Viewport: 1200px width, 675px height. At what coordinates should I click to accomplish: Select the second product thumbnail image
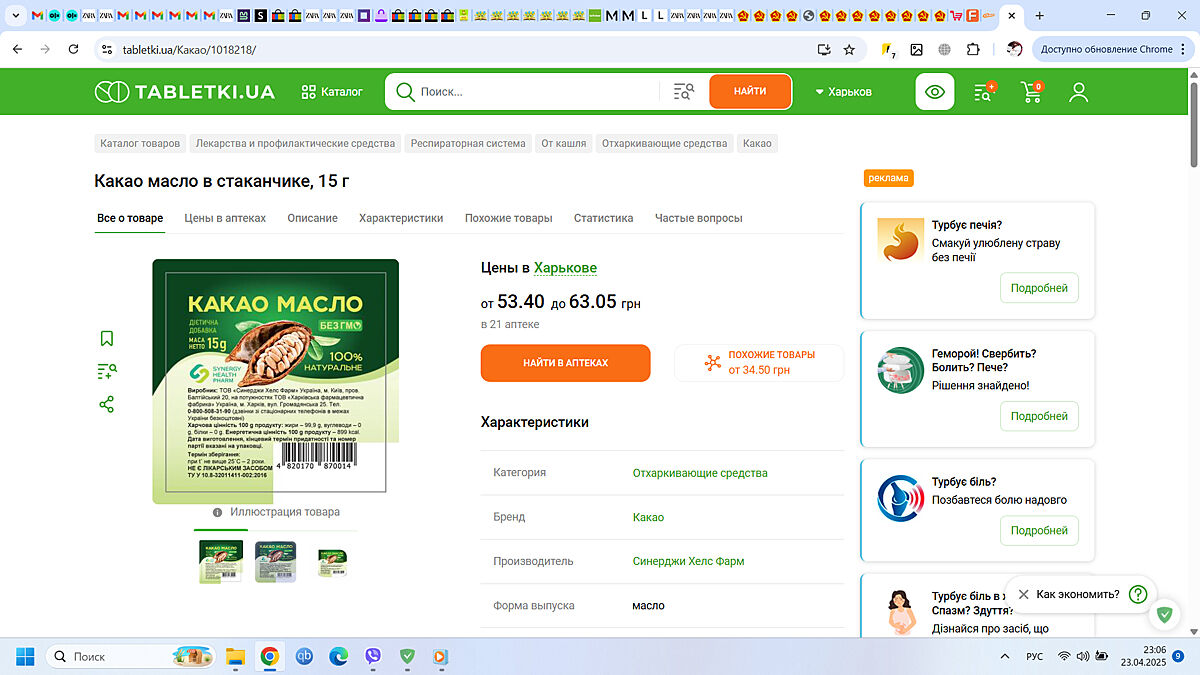[275, 561]
